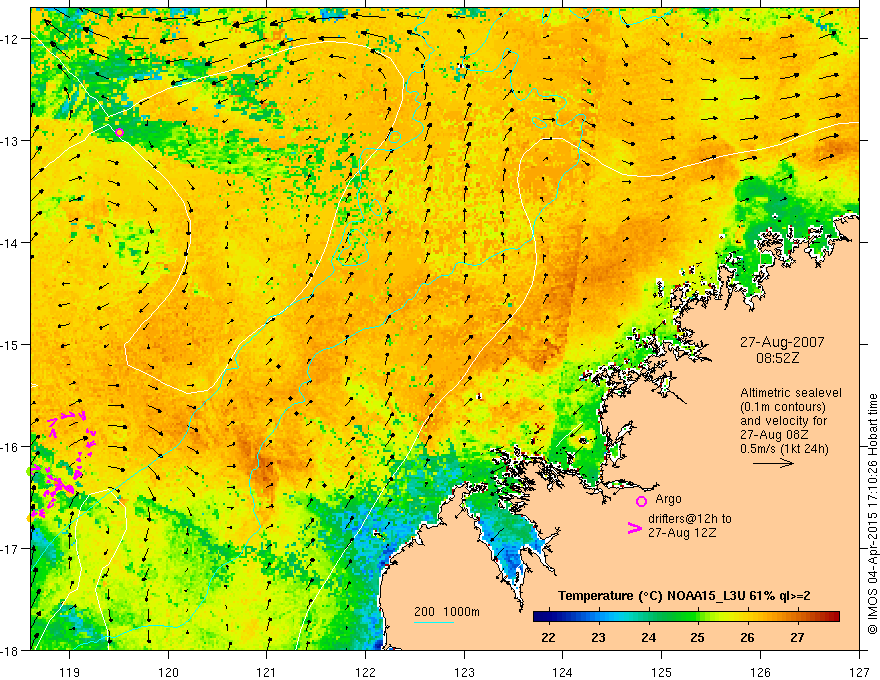
Task: Click the "27-Aug 12Z" legend text
Action: (682, 533)
